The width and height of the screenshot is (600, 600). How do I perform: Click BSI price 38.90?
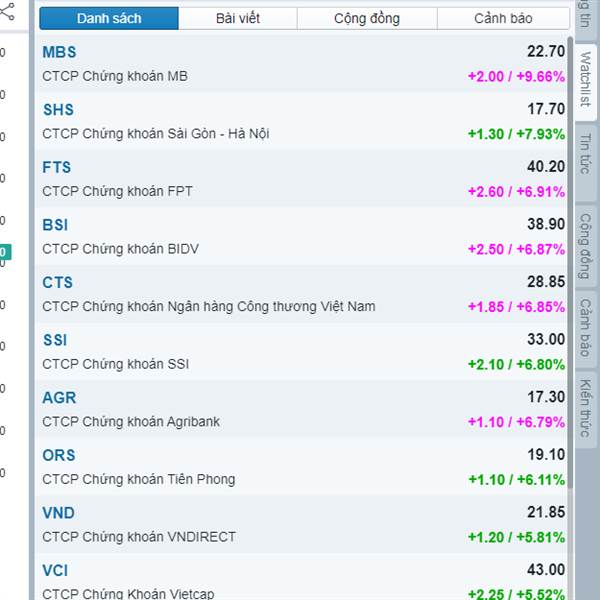[x=546, y=224]
